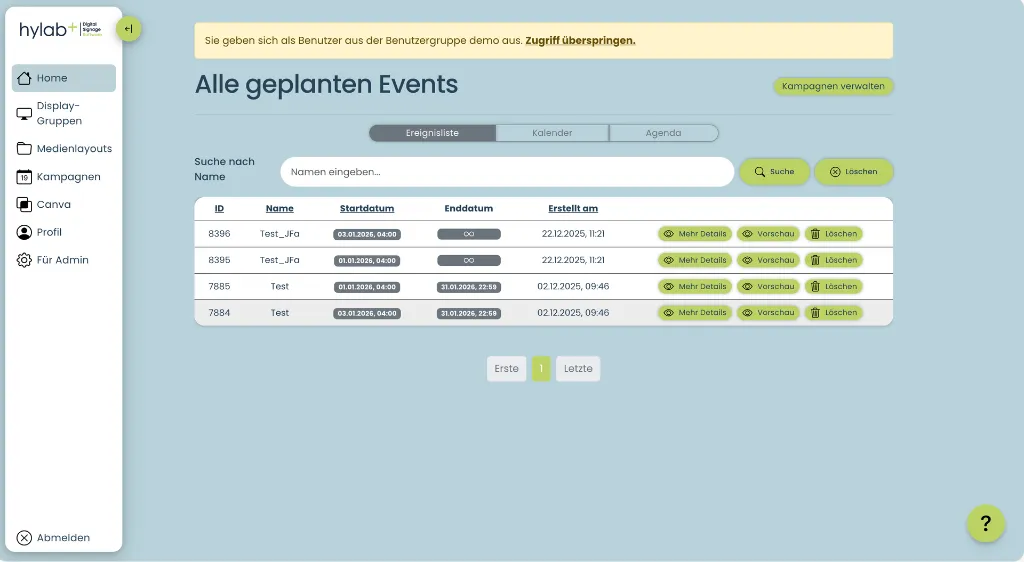Screen dimensions: 1024x562
Task: Sort table by ID column
Action: point(219,208)
